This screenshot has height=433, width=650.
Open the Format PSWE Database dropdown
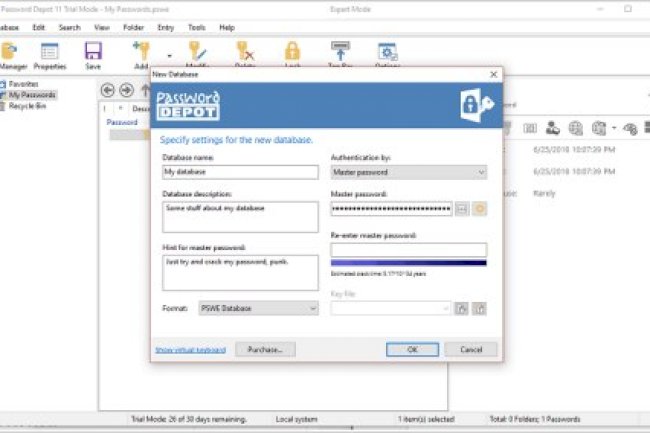click(x=259, y=308)
